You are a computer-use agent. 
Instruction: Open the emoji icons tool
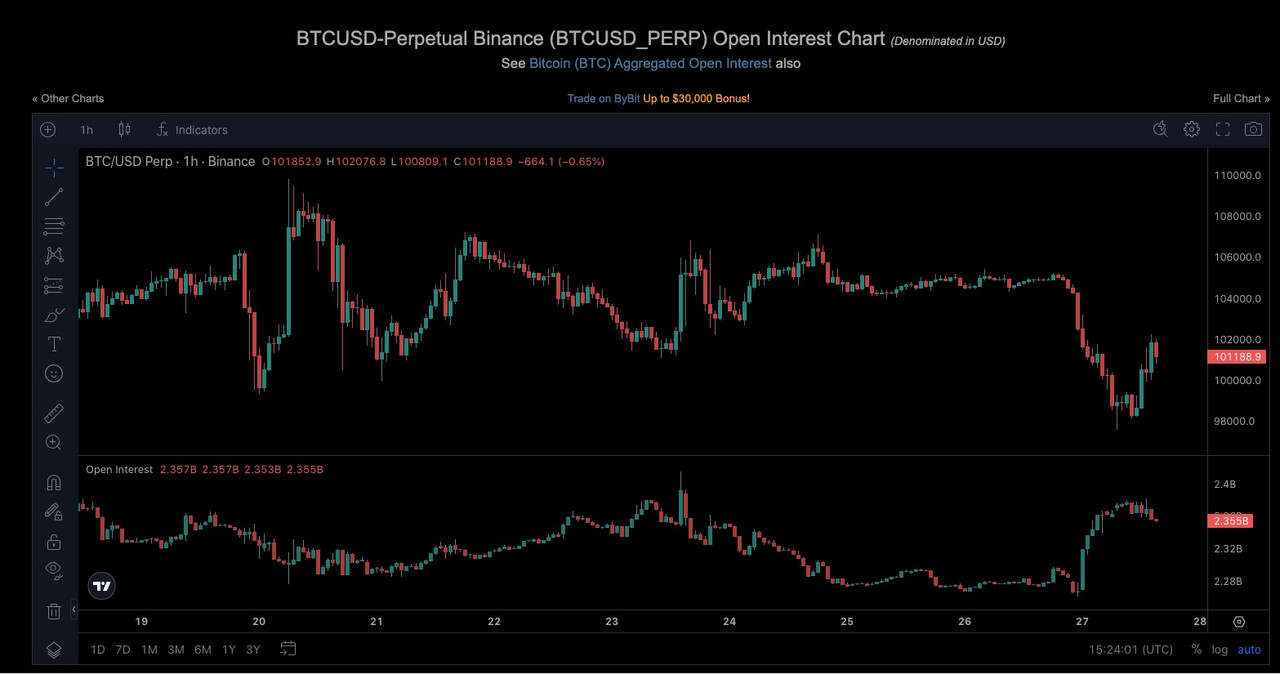click(54, 373)
